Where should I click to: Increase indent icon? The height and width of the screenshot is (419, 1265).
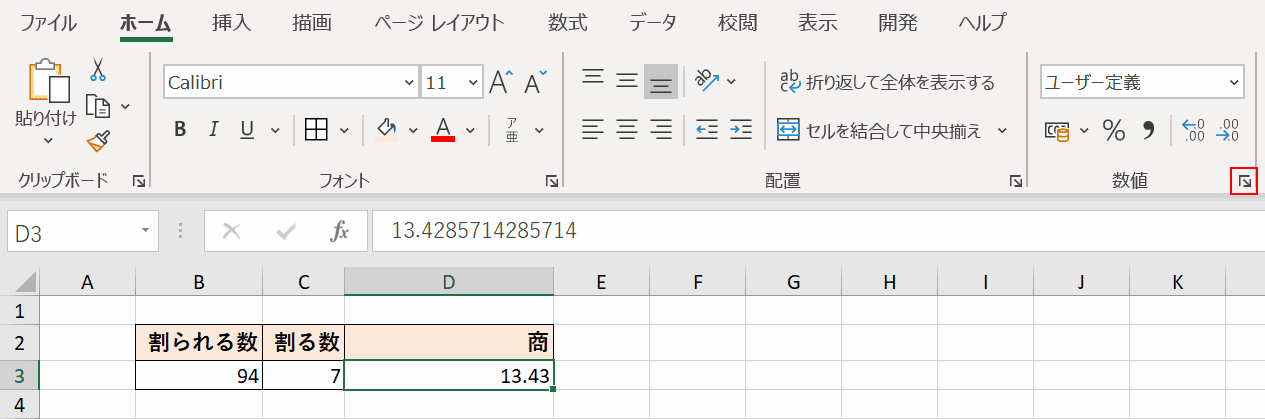[x=741, y=129]
